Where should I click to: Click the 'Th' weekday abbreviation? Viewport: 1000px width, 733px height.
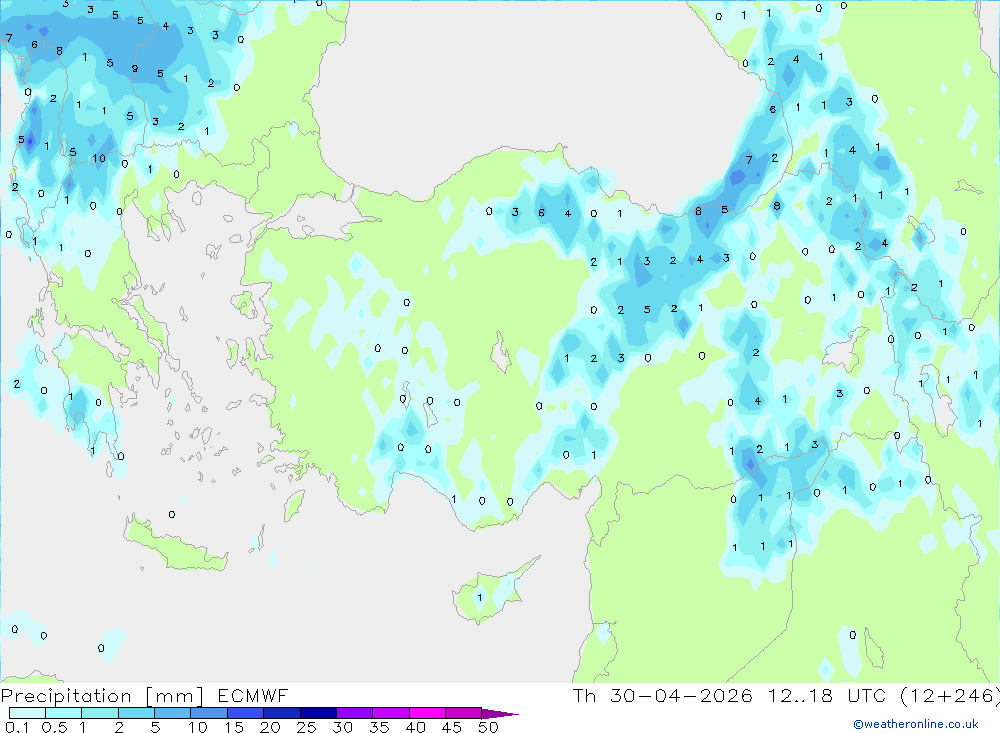click(584, 695)
